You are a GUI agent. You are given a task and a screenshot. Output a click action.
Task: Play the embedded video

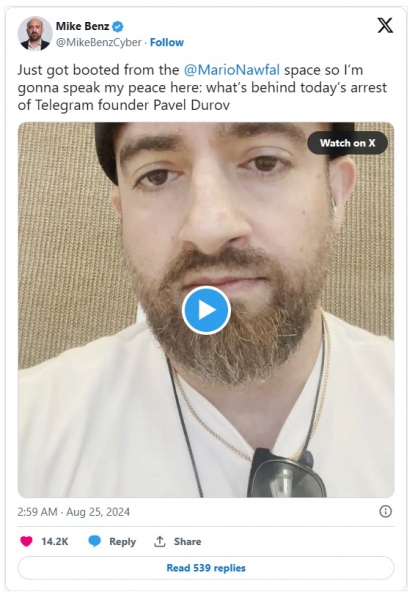click(x=206, y=310)
